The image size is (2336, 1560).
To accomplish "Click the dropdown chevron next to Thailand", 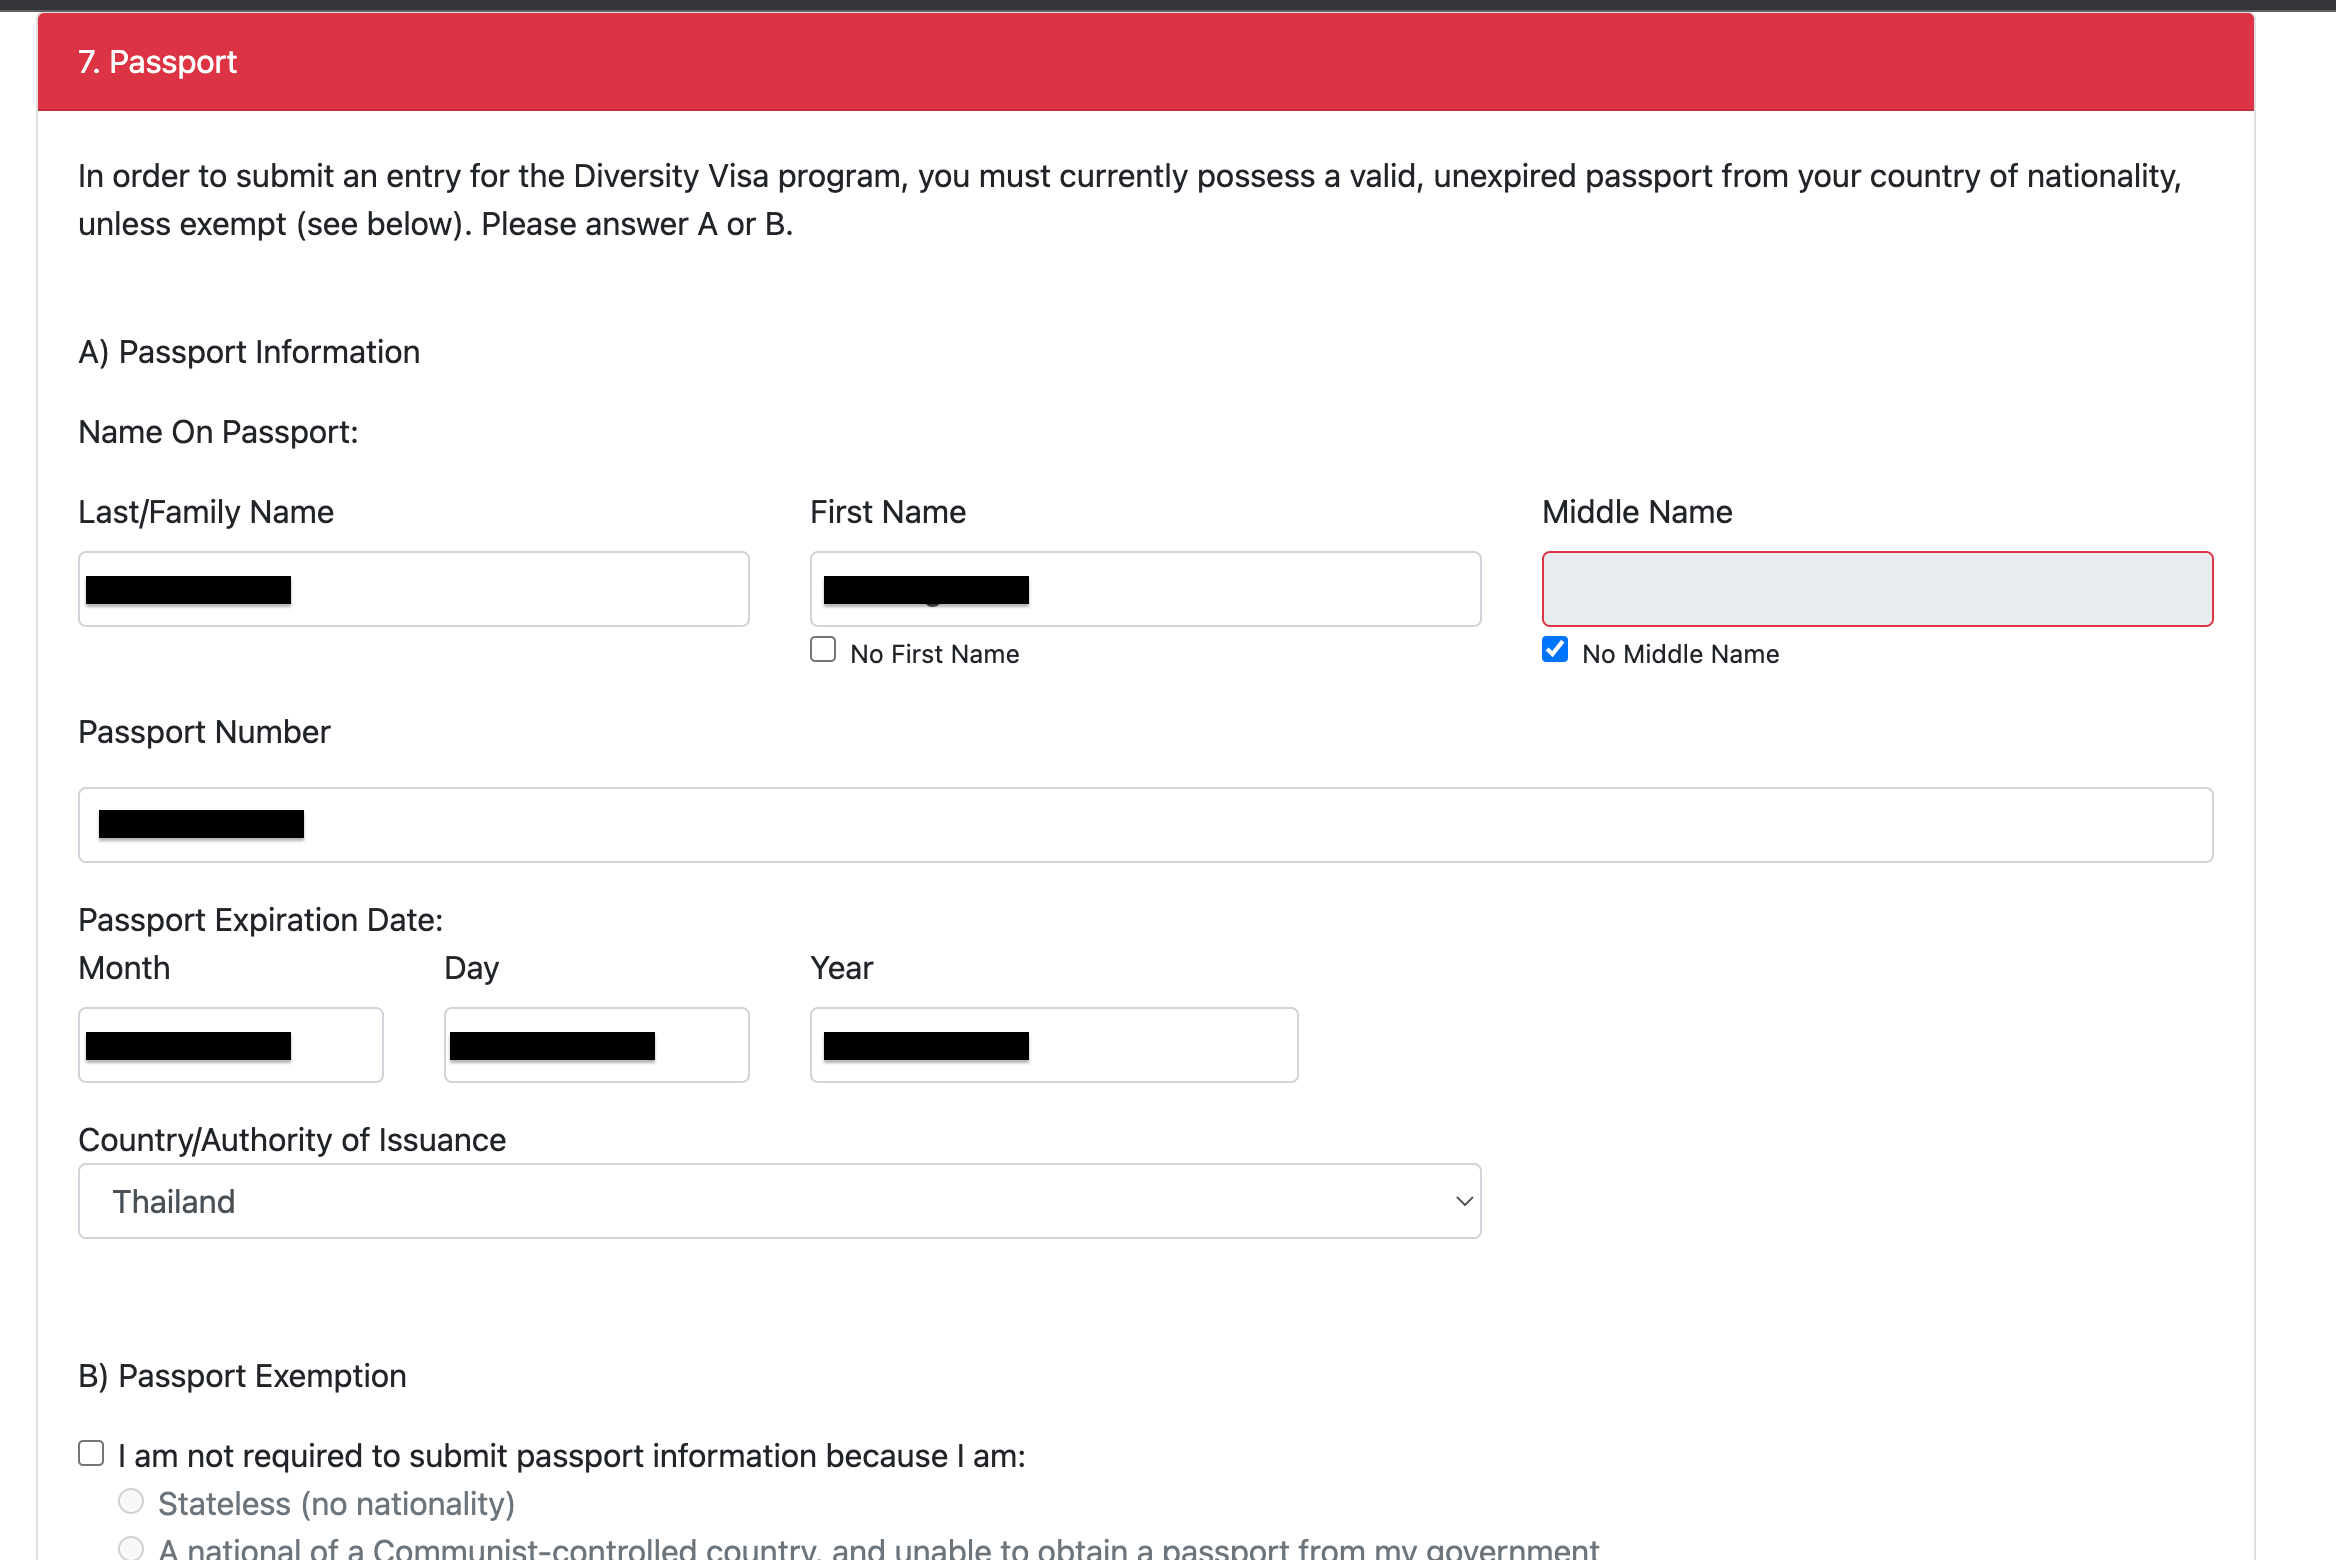I will tap(1464, 1201).
